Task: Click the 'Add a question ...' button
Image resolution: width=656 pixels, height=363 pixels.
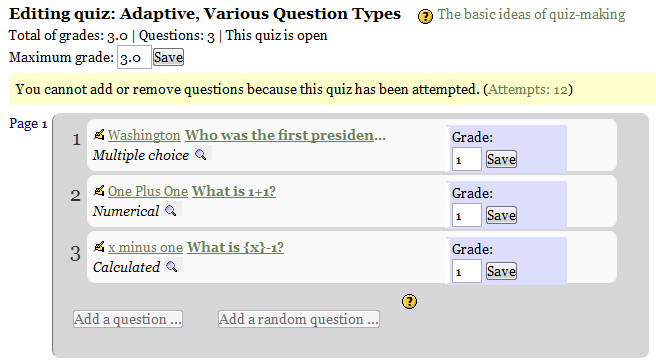Action: pyautogui.click(x=128, y=319)
